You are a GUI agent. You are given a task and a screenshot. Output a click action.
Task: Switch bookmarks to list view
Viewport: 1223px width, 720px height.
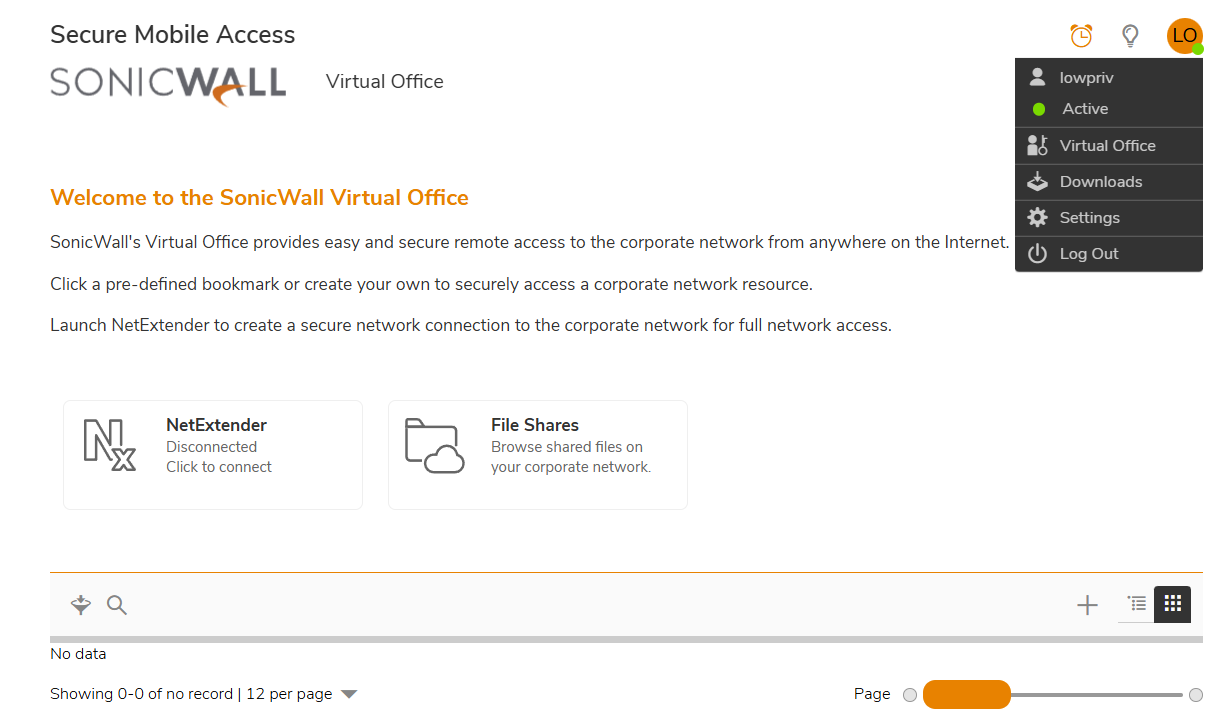[1137, 604]
